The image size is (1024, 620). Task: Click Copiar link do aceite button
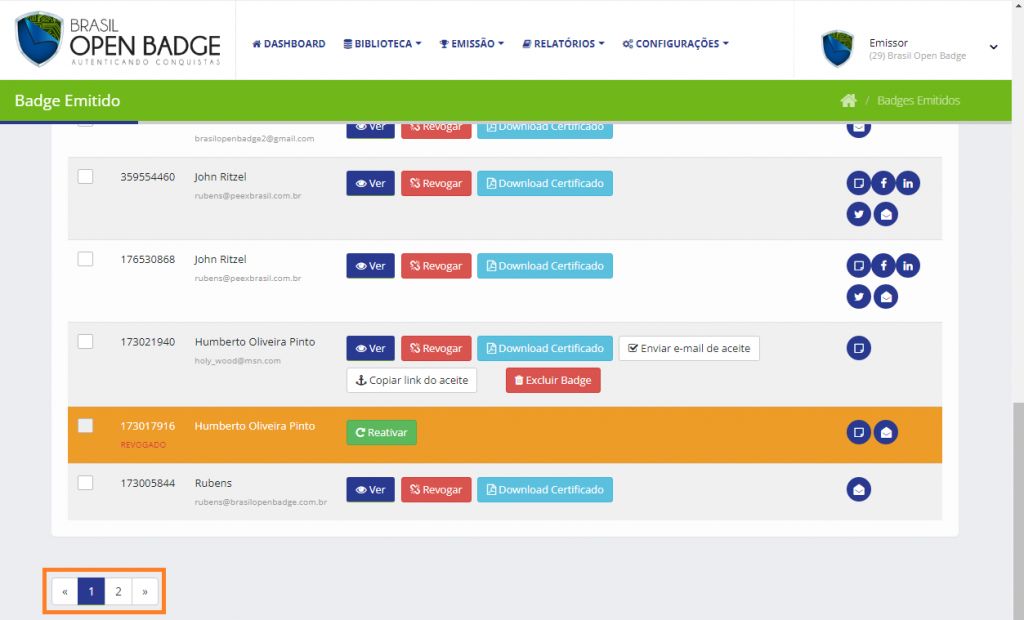412,381
